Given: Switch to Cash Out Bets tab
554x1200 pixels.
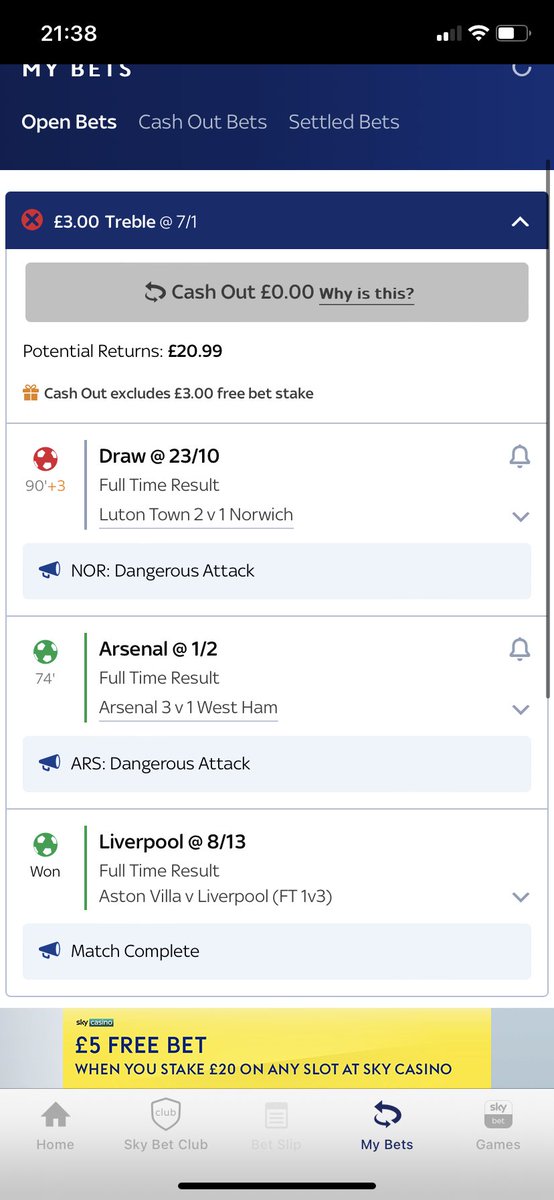Looking at the screenshot, I should pos(203,122).
